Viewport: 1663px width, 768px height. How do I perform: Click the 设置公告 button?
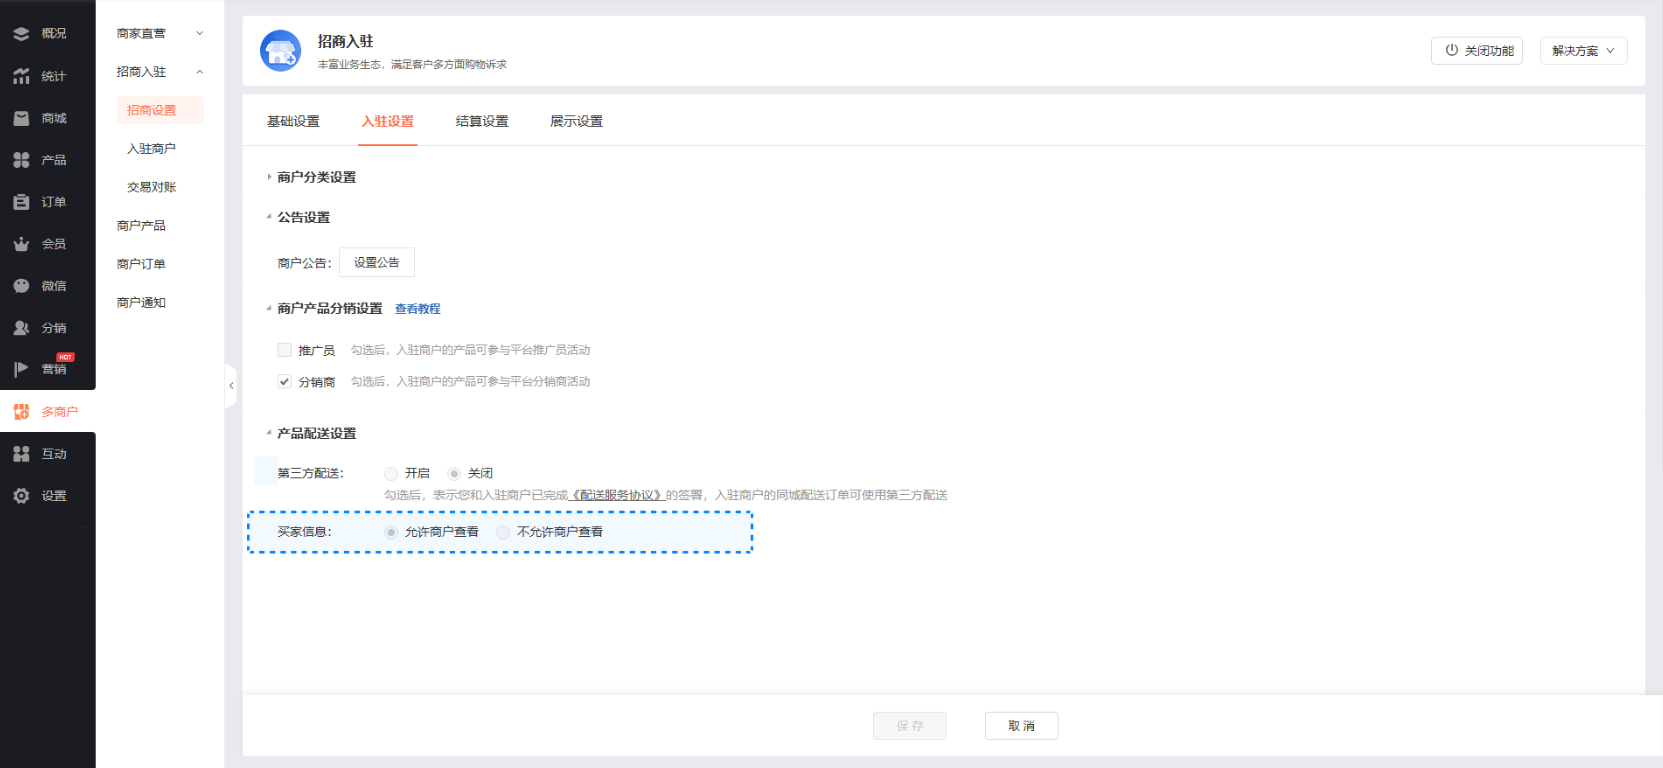tap(377, 262)
